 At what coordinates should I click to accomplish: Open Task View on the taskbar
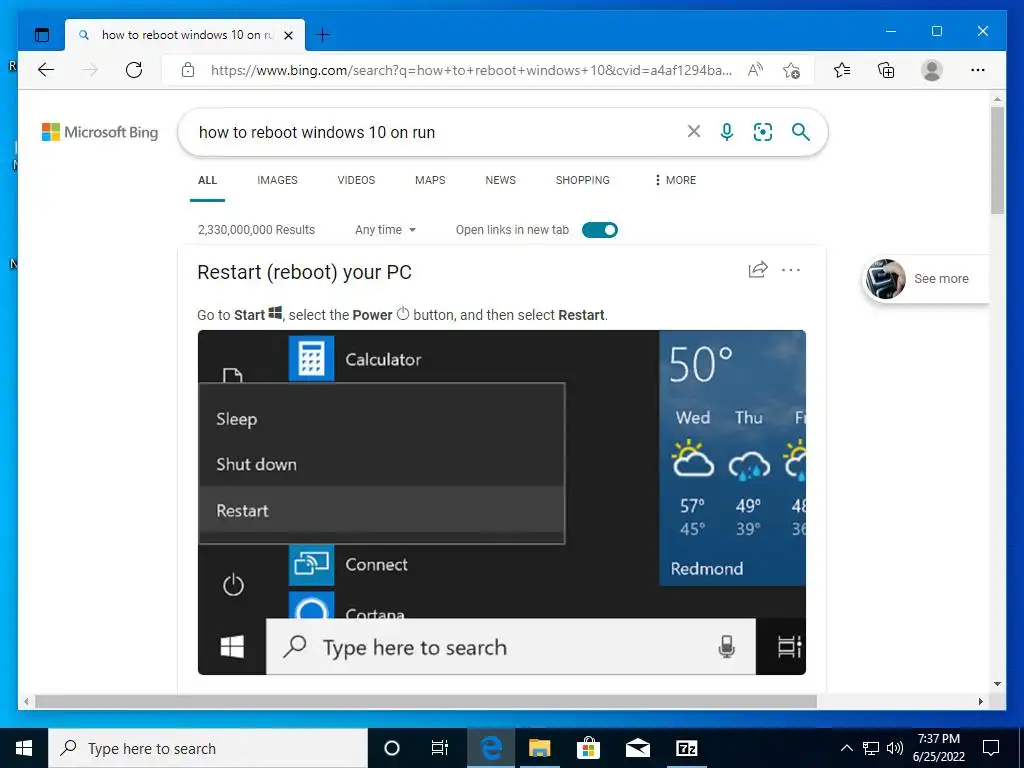click(x=440, y=748)
